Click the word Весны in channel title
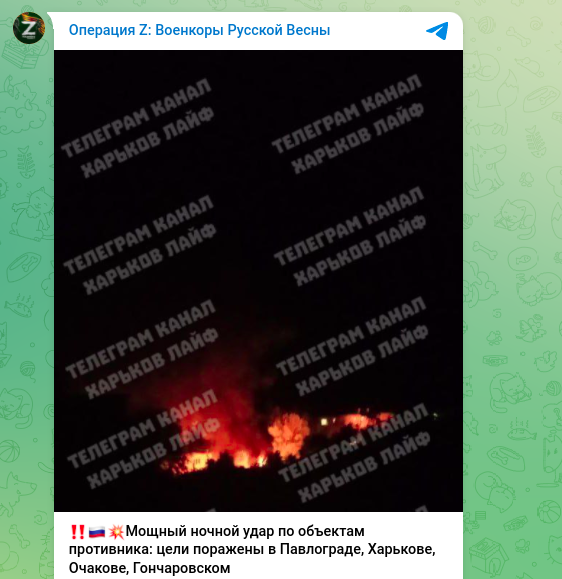 click(308, 30)
